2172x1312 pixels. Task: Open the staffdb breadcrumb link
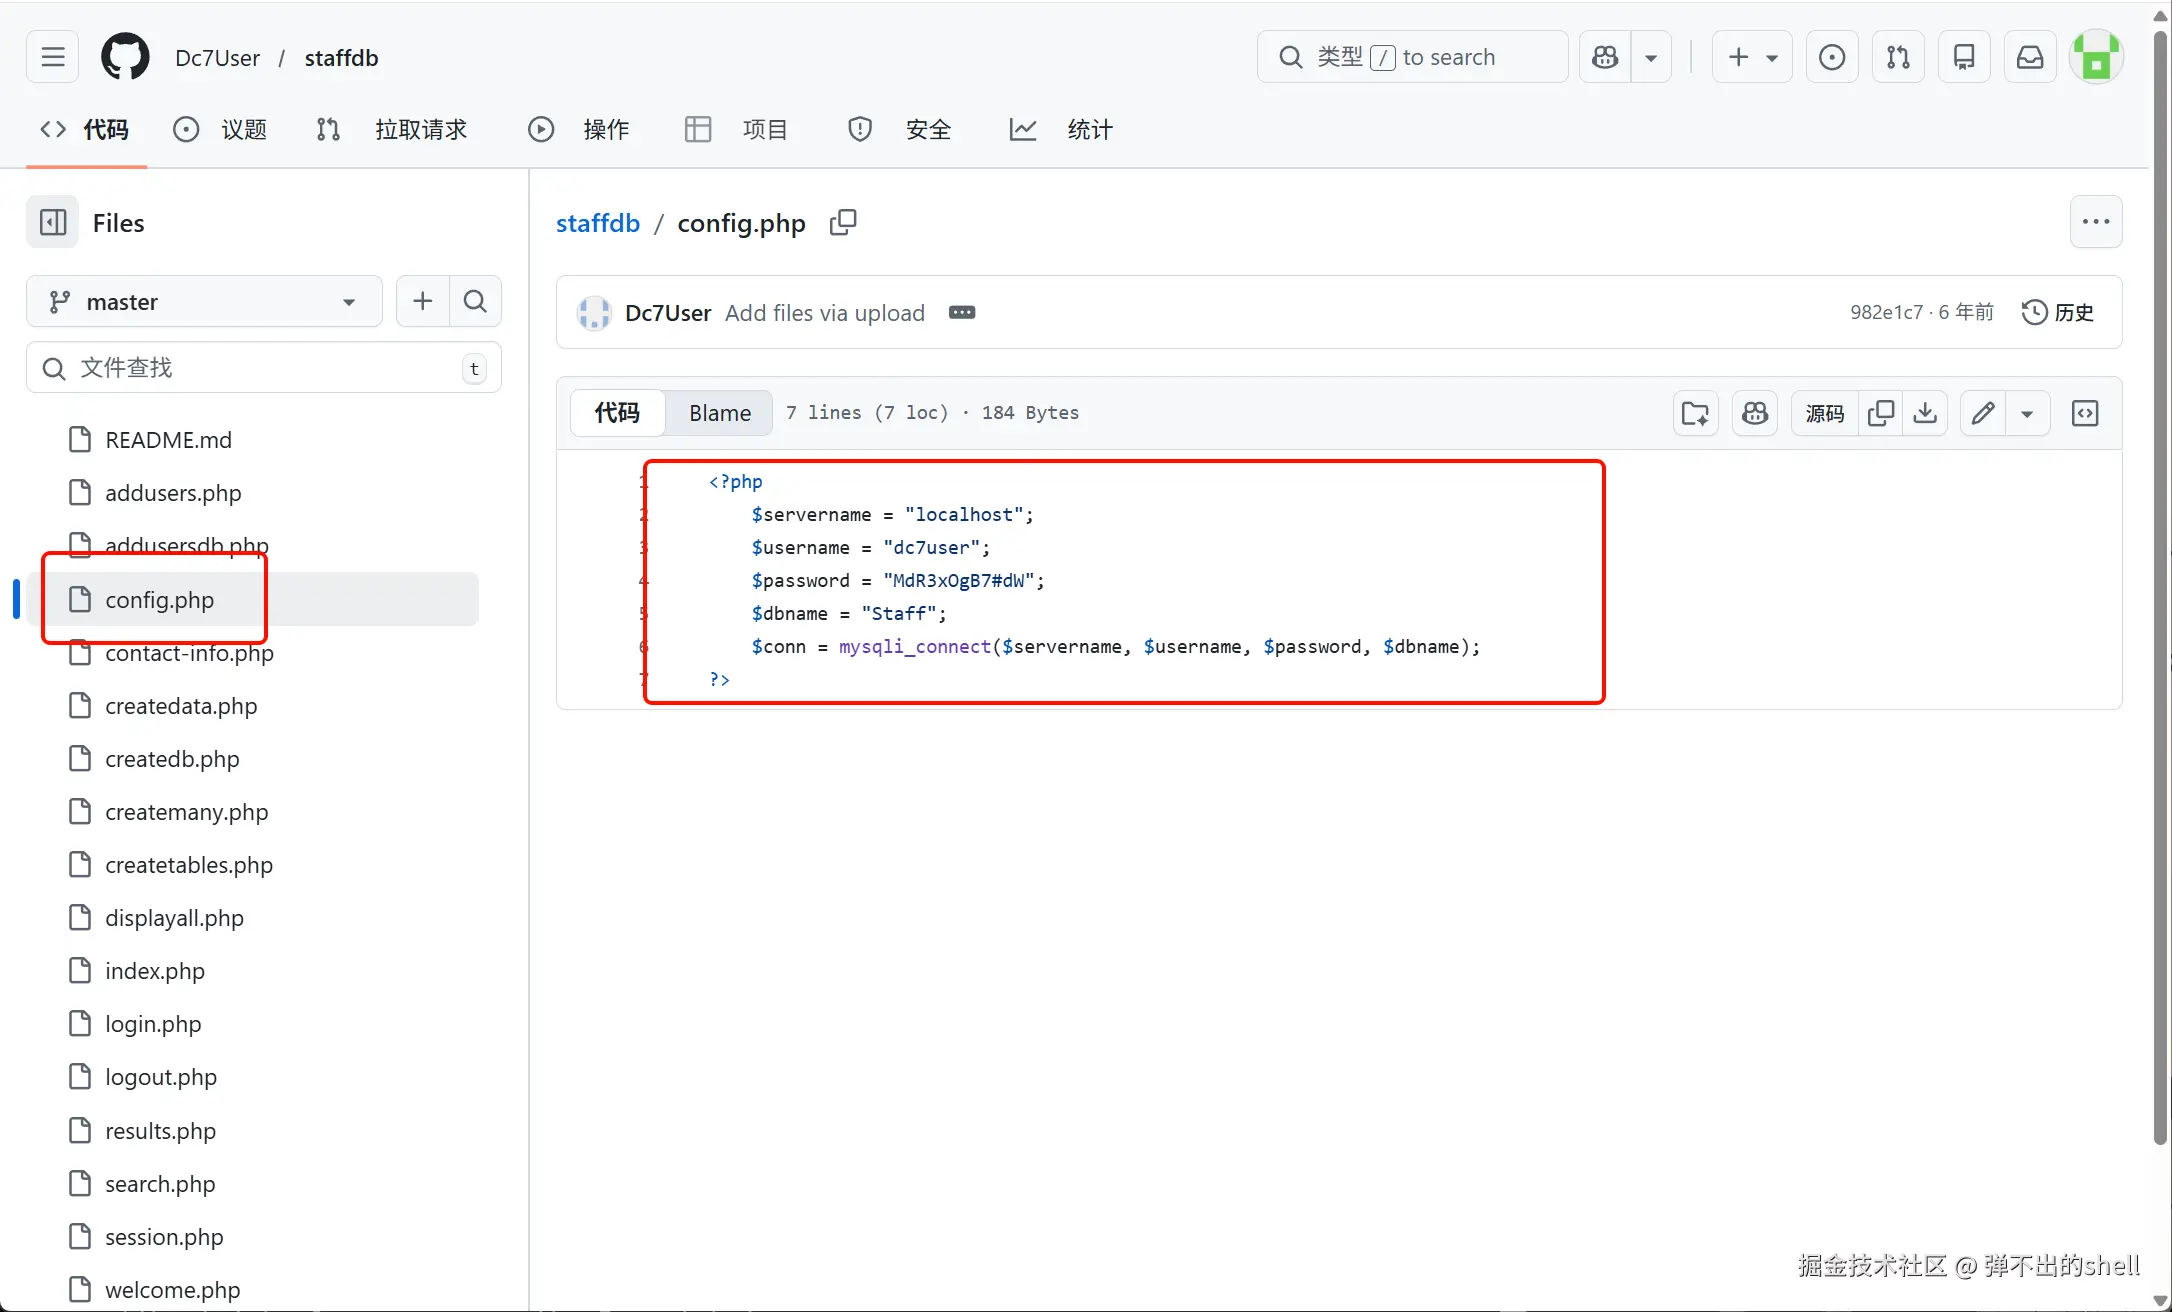(597, 223)
